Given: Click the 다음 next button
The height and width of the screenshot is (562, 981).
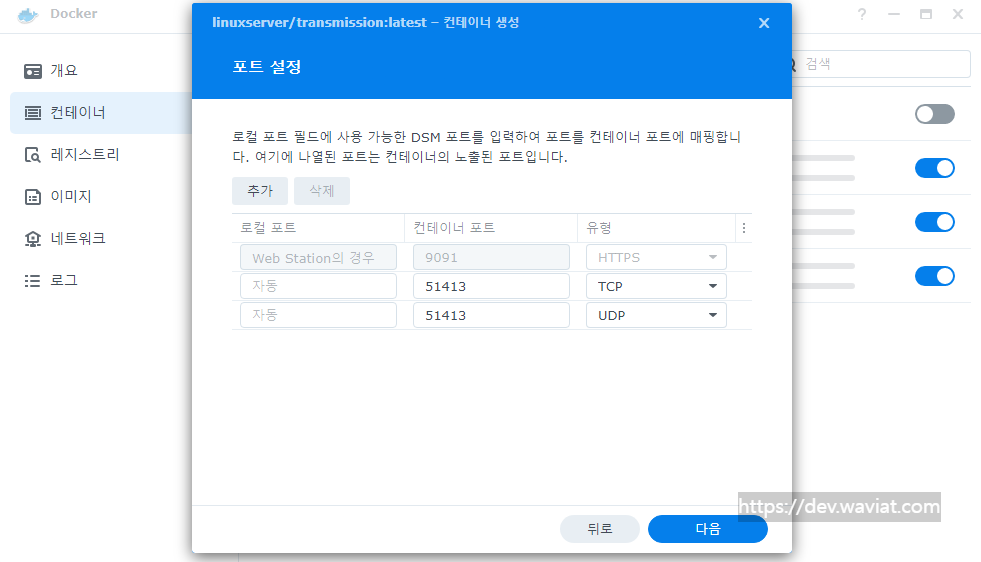Looking at the screenshot, I should (x=708, y=529).
